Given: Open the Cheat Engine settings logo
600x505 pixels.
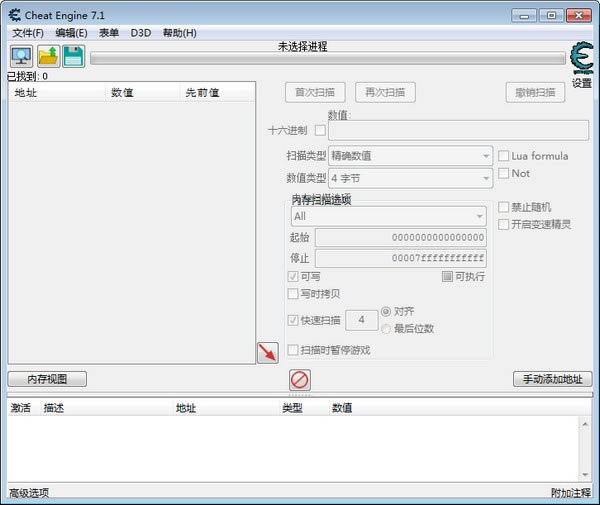Looking at the screenshot, I should [x=582, y=58].
